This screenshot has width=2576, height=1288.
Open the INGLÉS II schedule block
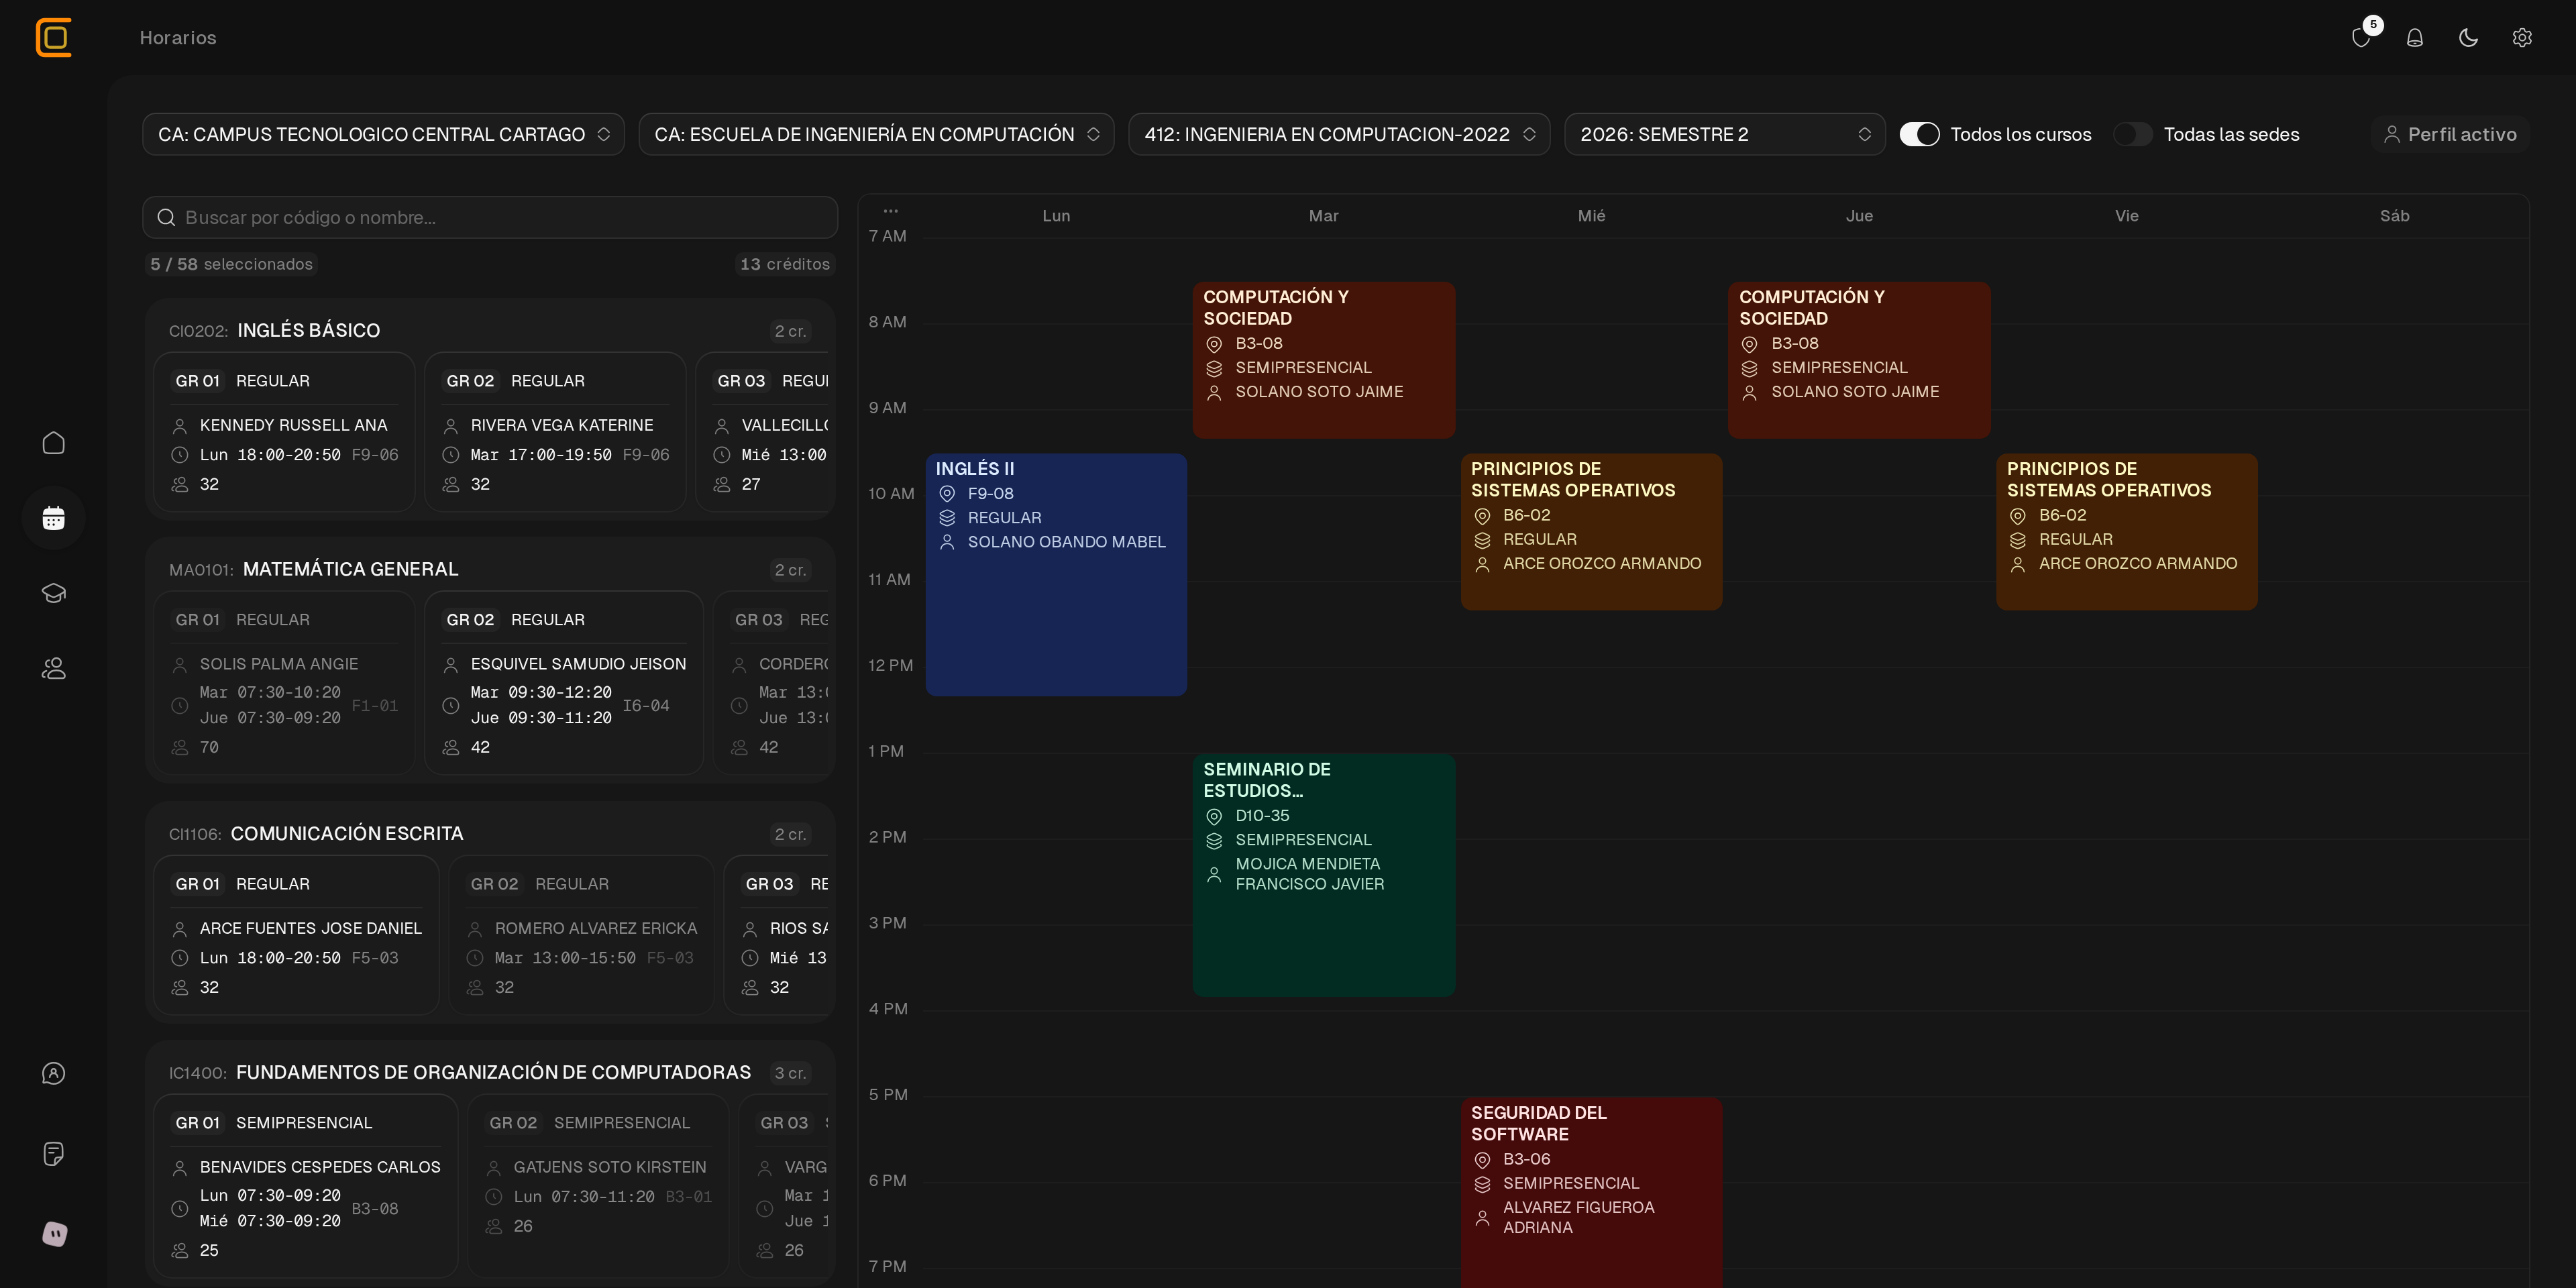click(x=1056, y=575)
